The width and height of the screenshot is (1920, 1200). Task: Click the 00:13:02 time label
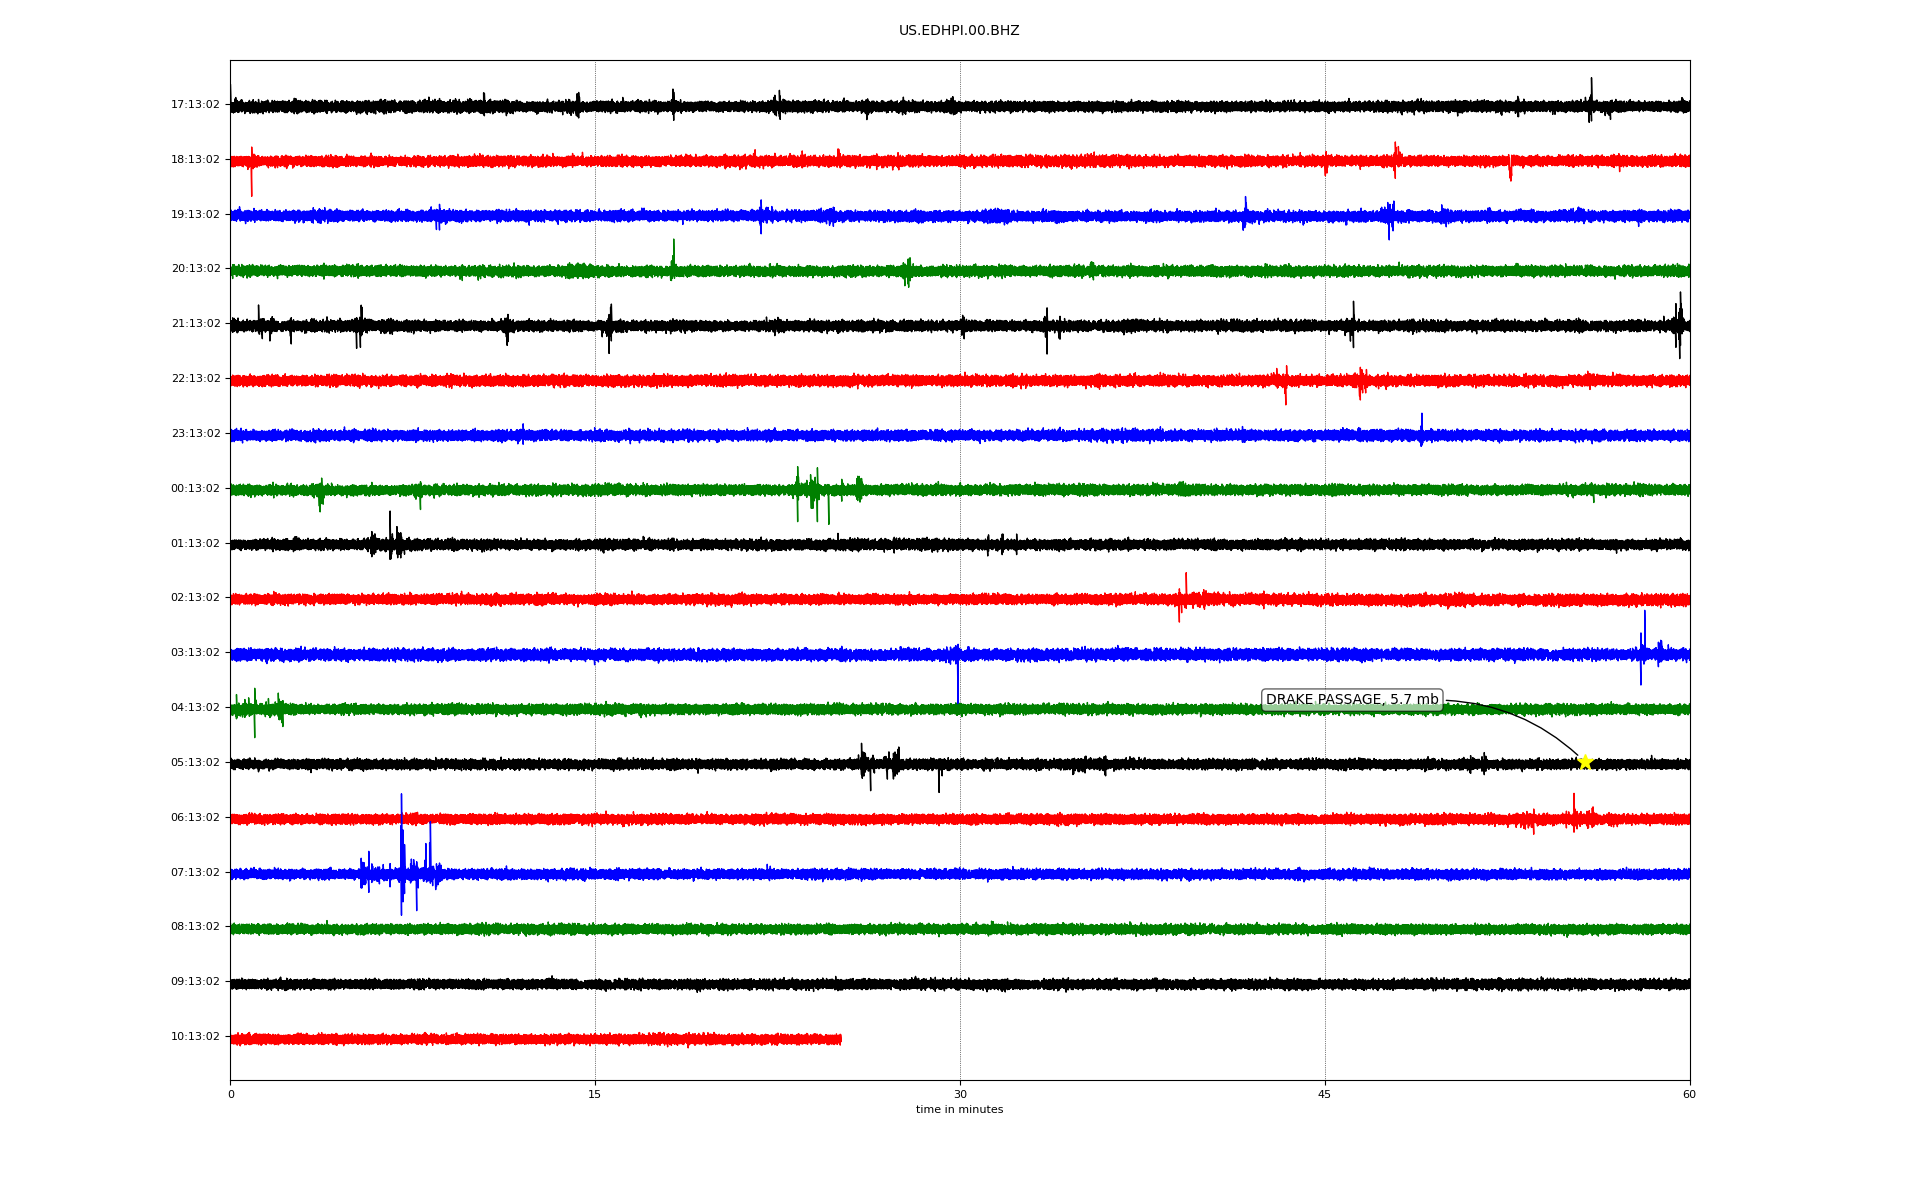195,489
